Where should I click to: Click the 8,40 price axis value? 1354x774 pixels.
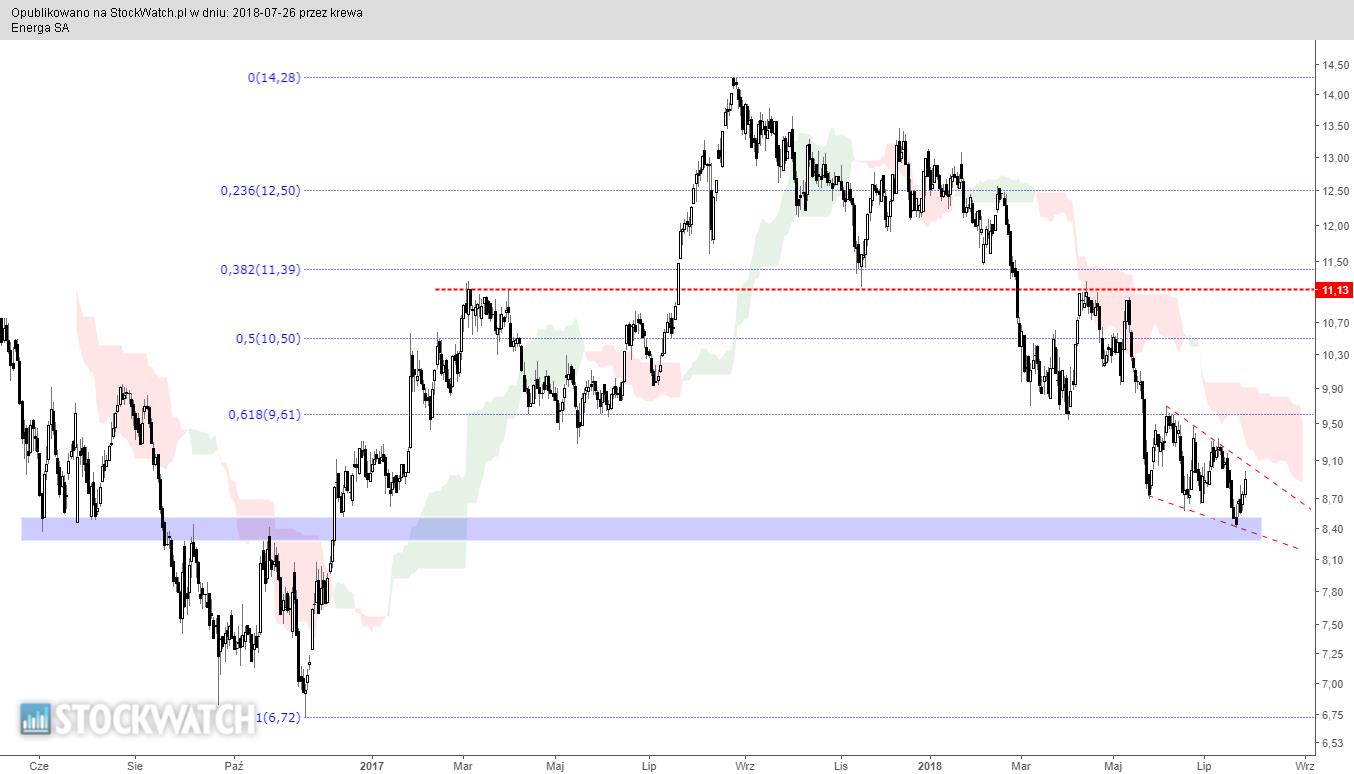click(x=1335, y=529)
